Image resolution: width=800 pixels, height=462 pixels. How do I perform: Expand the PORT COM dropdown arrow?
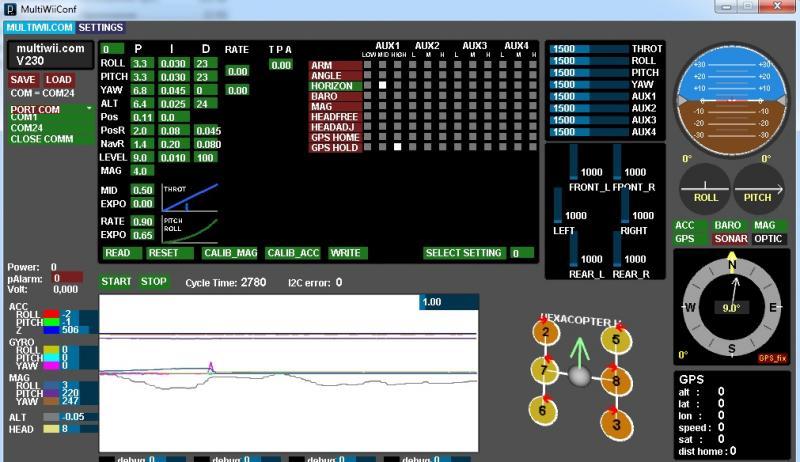(x=88, y=107)
